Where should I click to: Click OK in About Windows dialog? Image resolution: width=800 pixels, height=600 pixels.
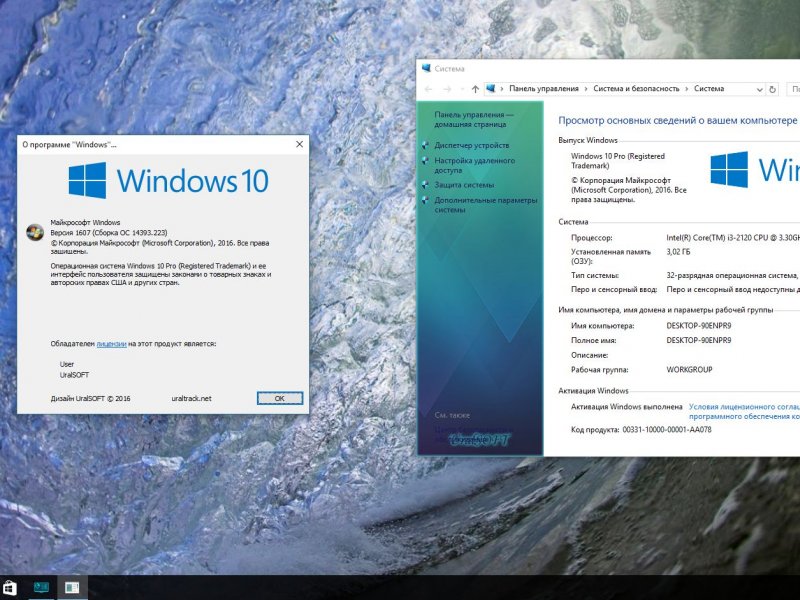280,398
